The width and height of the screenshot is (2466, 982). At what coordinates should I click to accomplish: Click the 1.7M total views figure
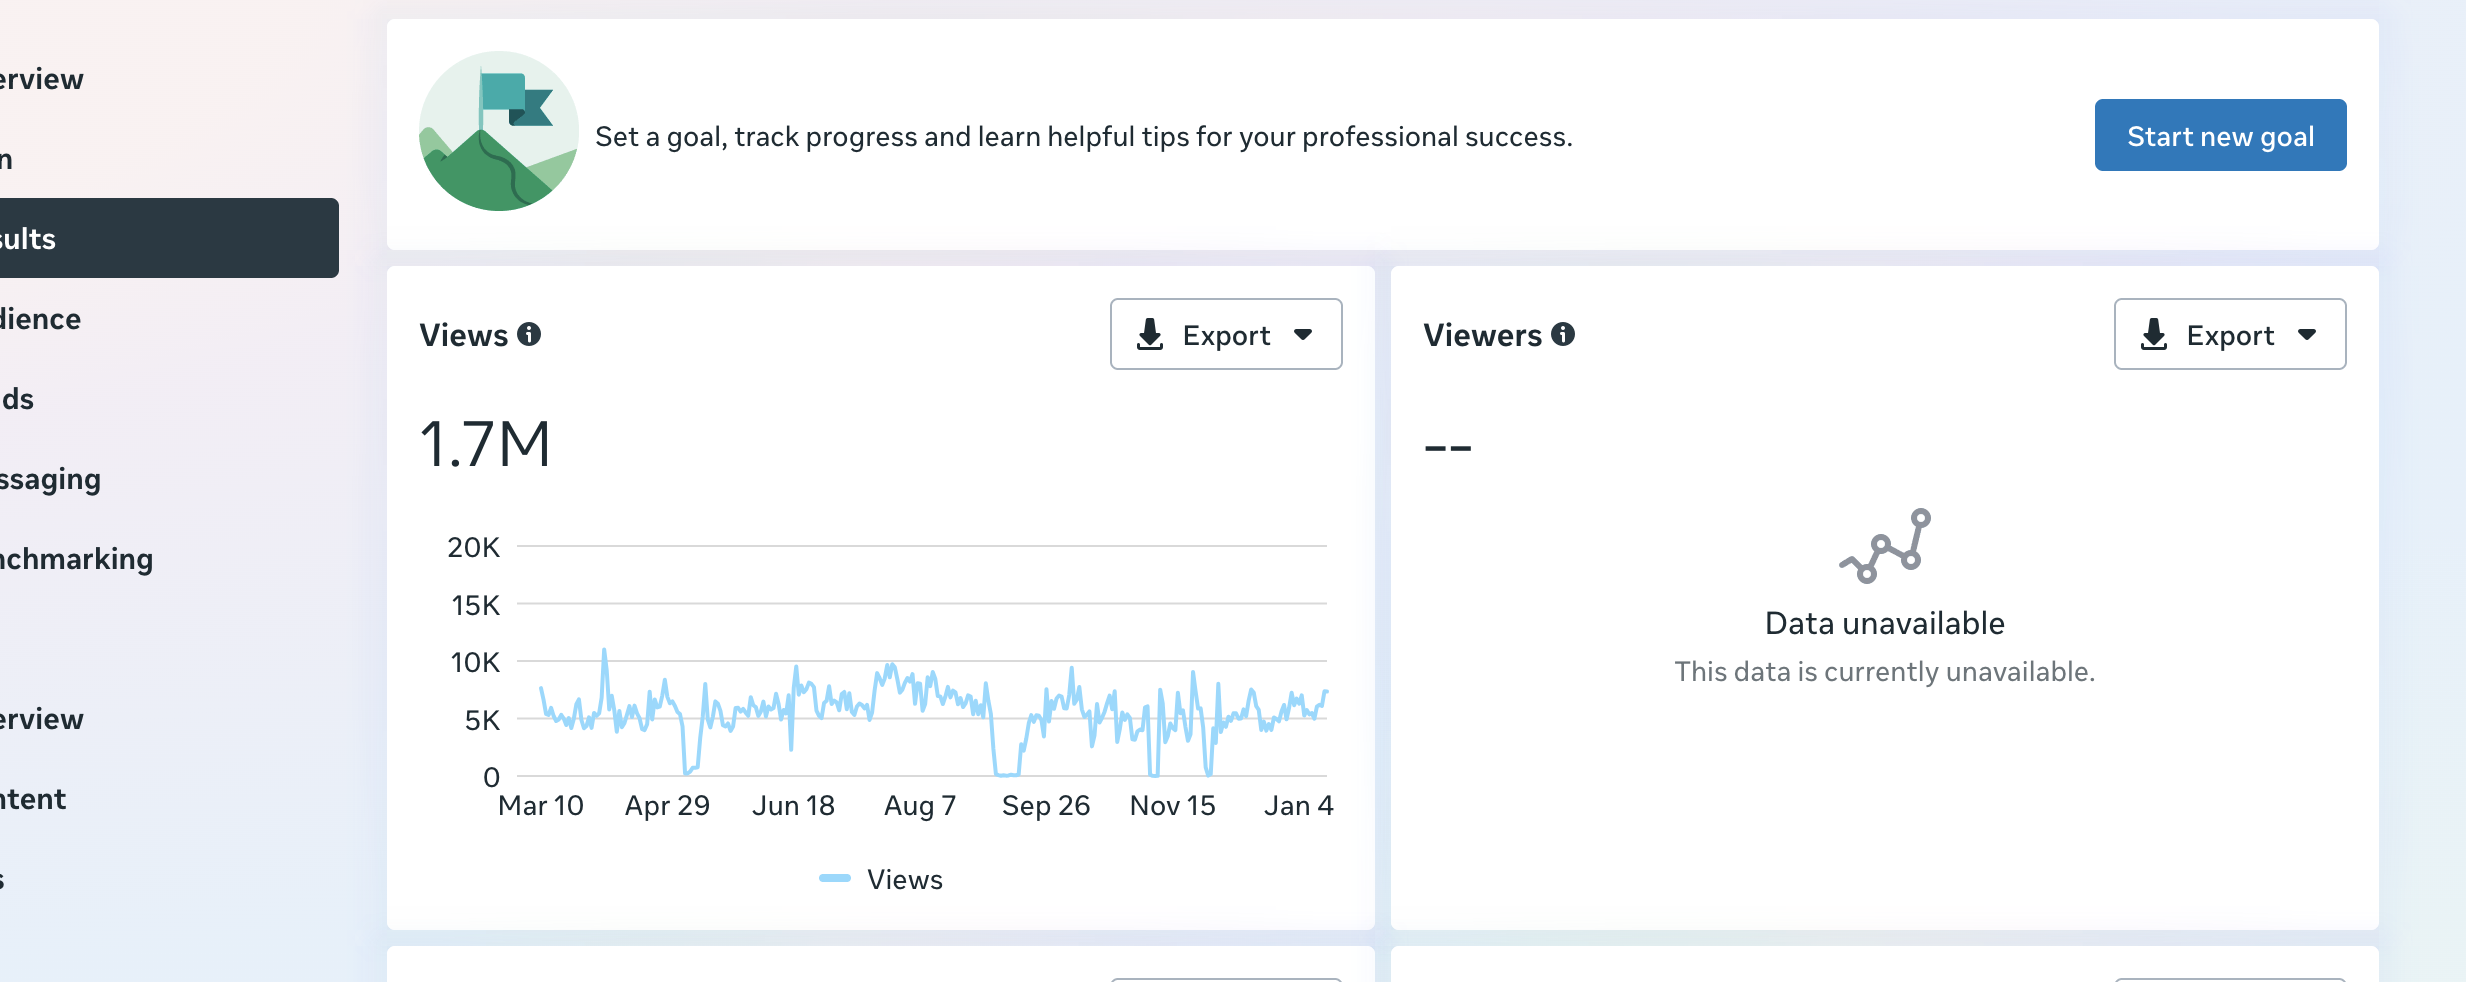pyautogui.click(x=485, y=444)
